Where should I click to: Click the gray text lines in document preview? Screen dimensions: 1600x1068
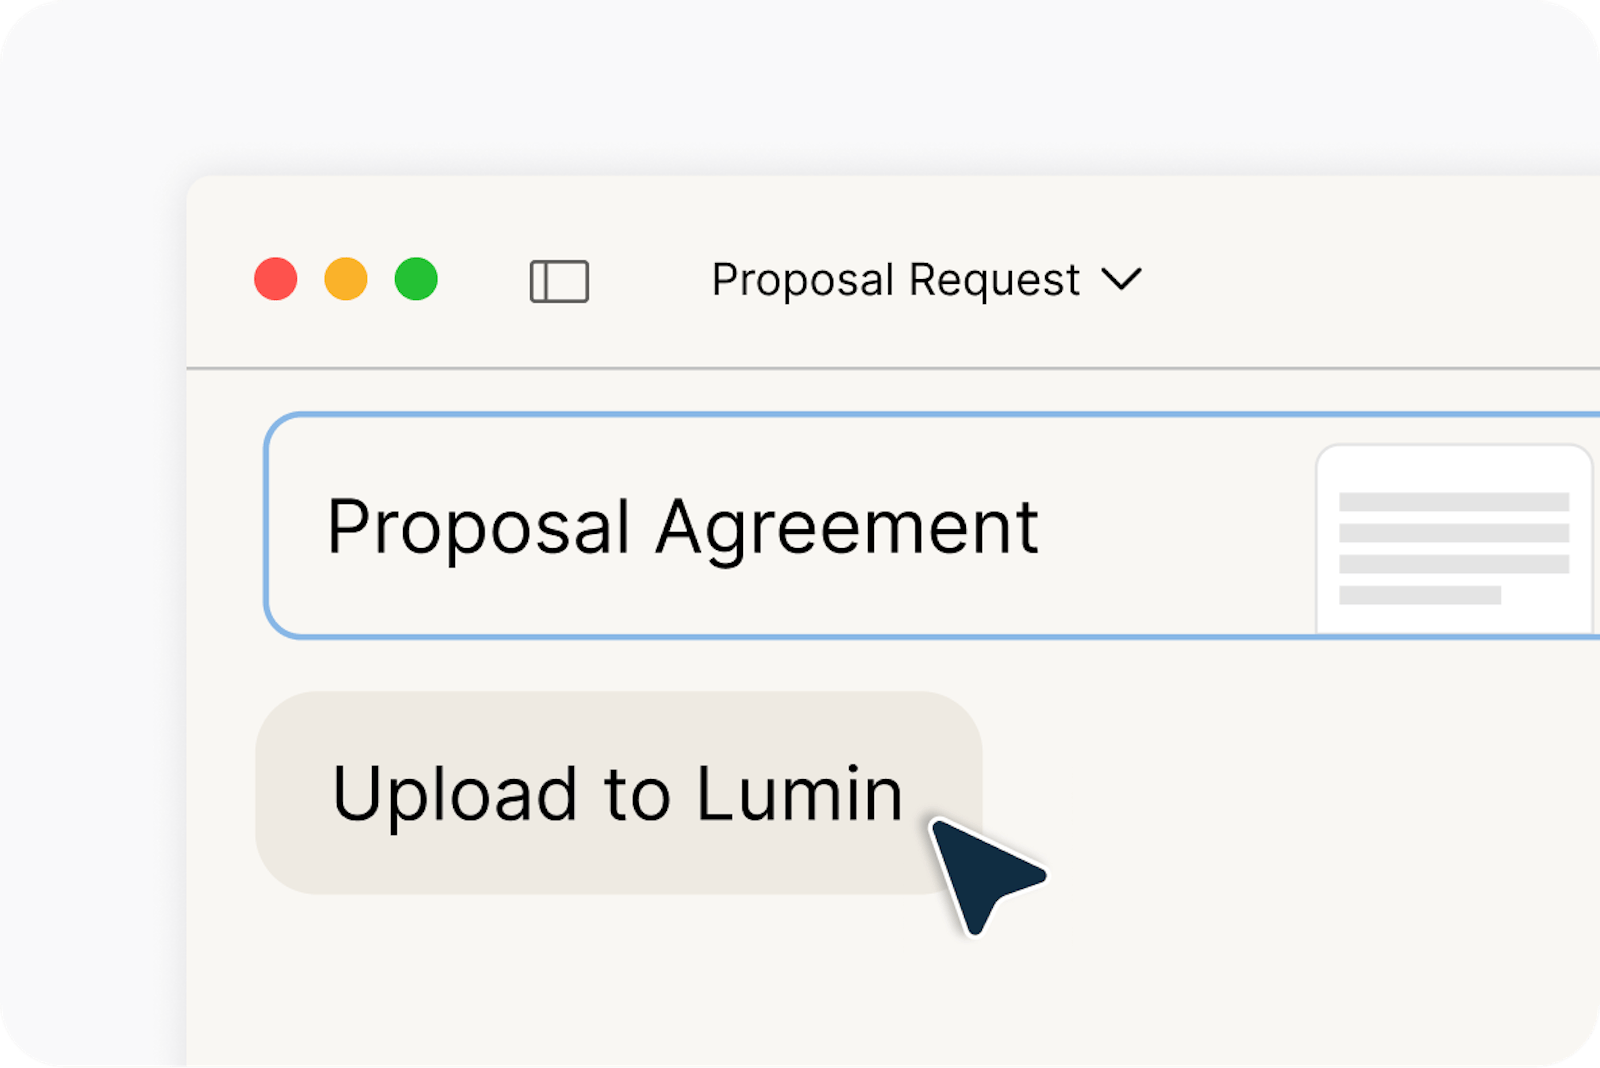coord(1453,548)
